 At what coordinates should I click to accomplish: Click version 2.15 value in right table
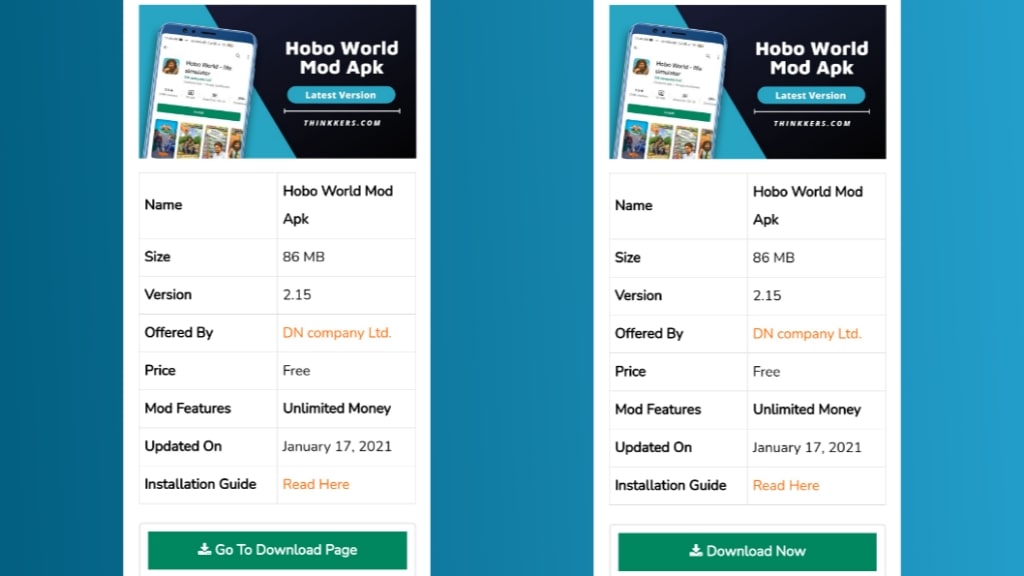point(767,295)
